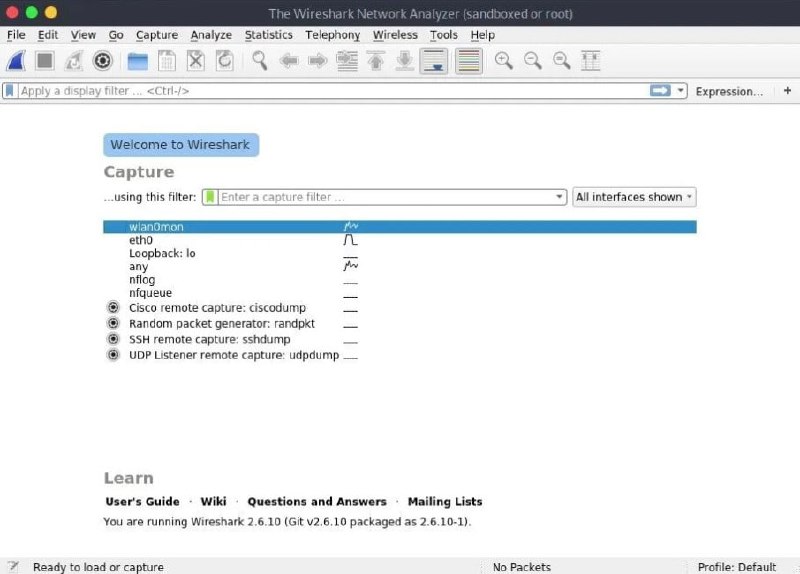Focus the capture filter input field

385,197
